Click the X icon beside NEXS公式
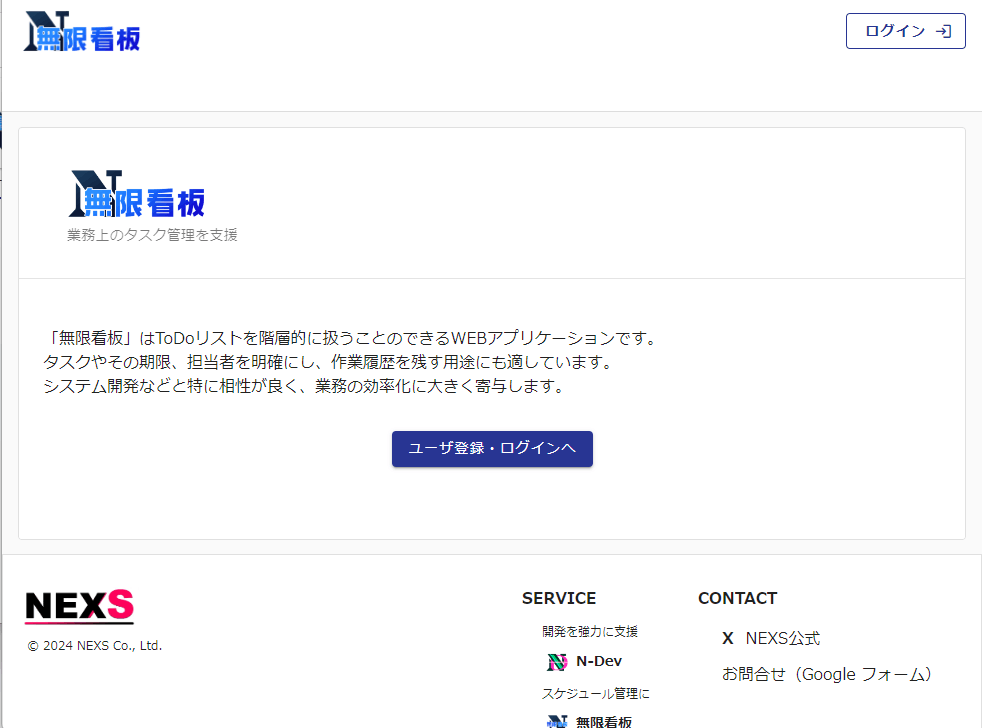982x728 pixels. [x=728, y=638]
